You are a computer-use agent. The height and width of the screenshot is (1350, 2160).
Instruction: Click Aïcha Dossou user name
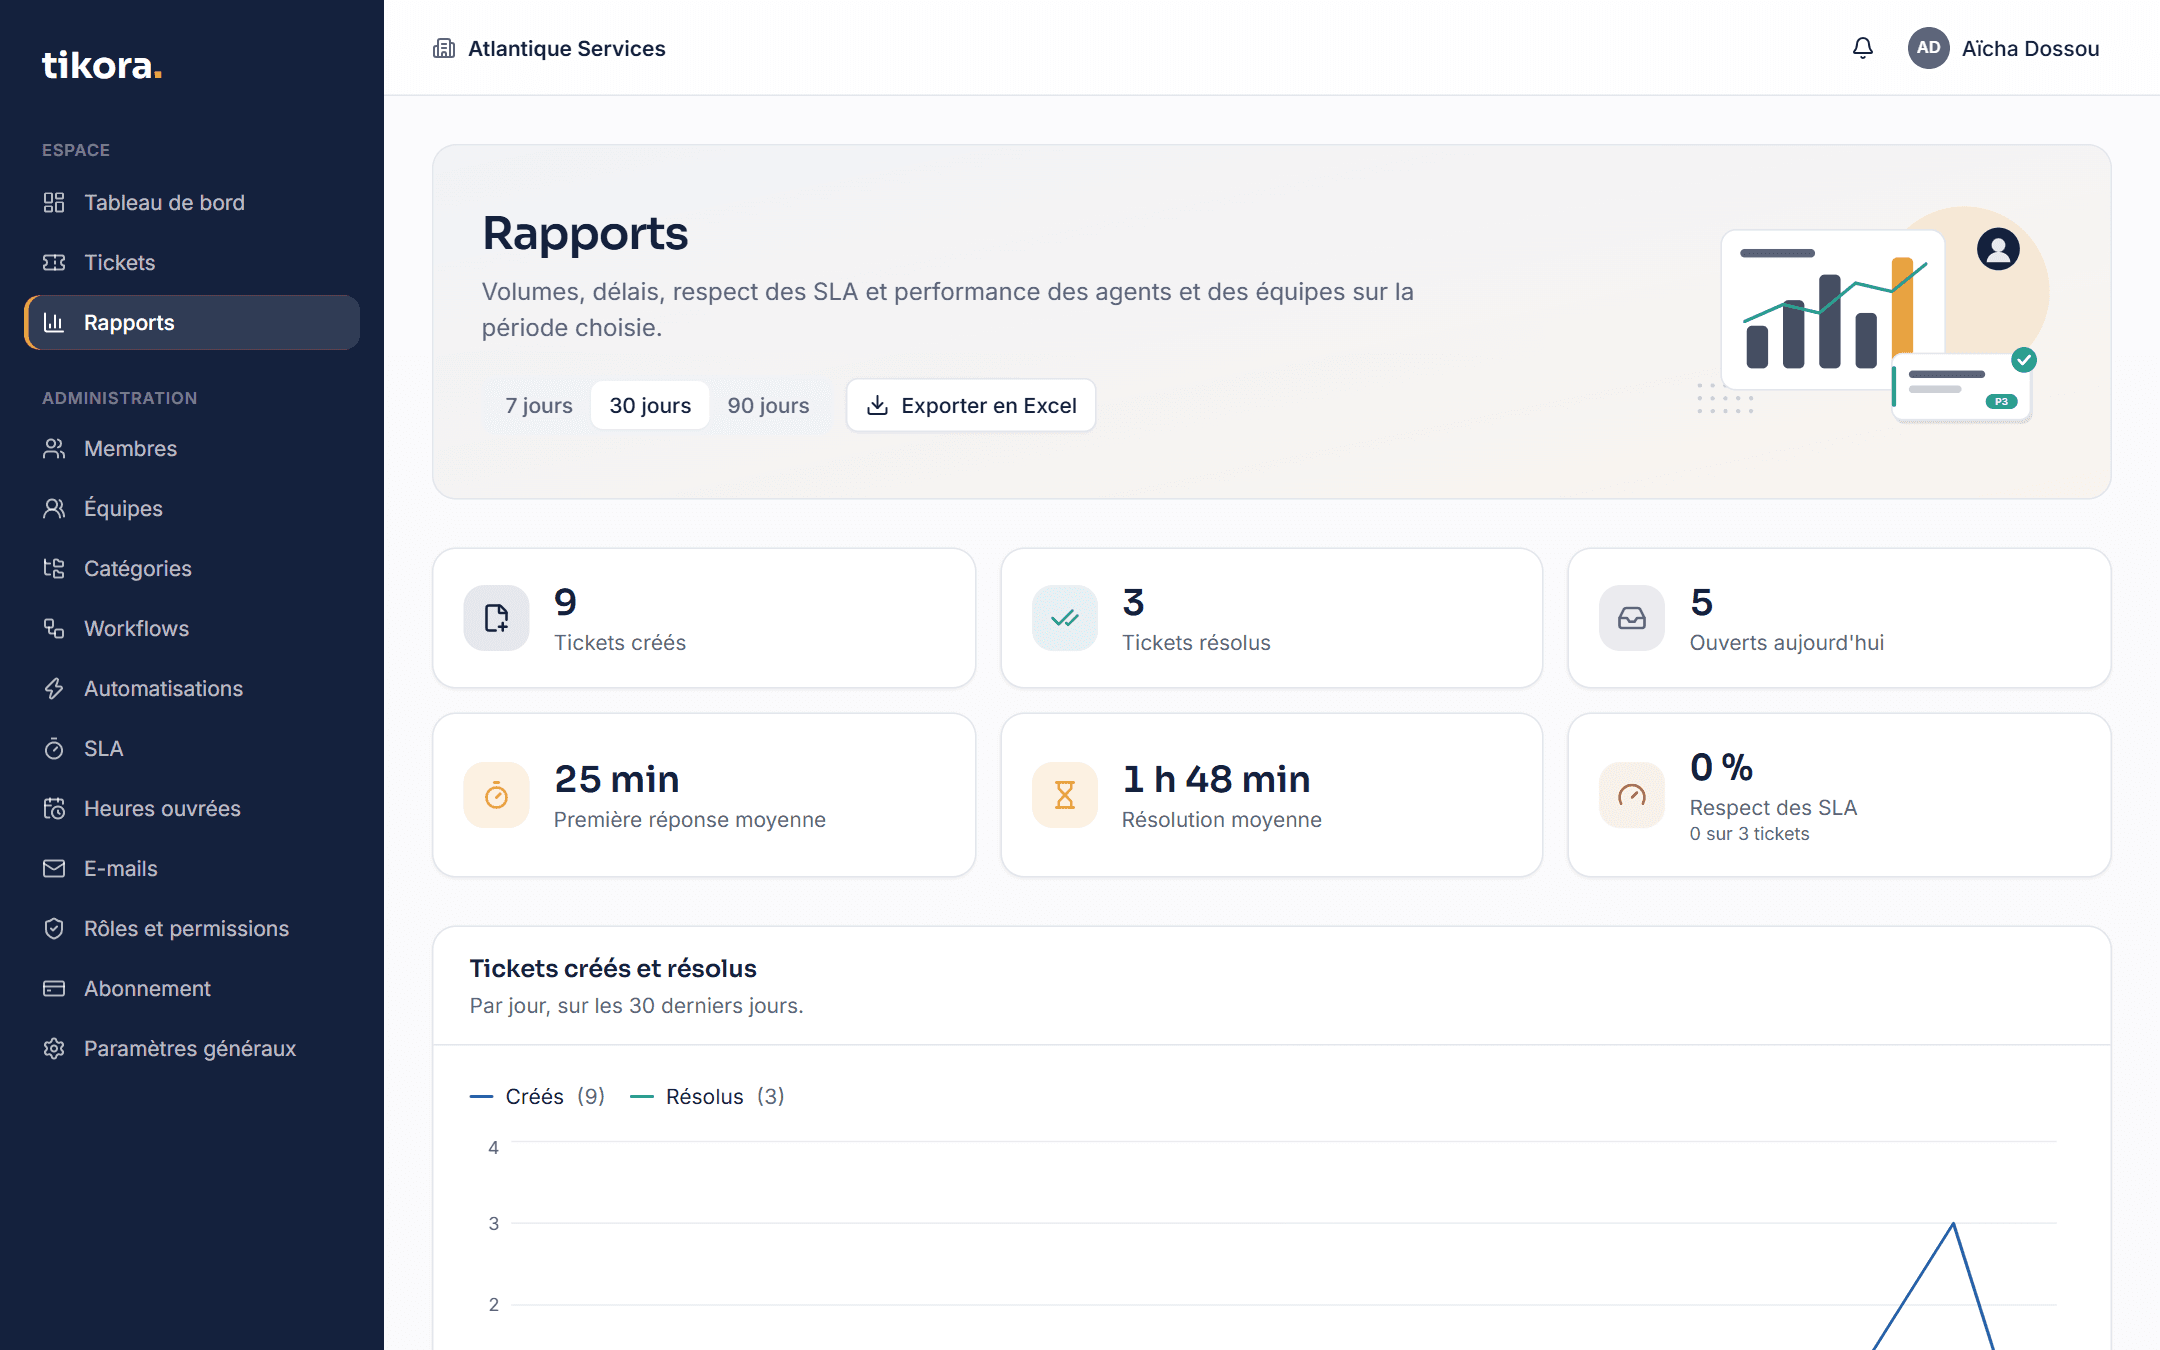tap(2030, 48)
